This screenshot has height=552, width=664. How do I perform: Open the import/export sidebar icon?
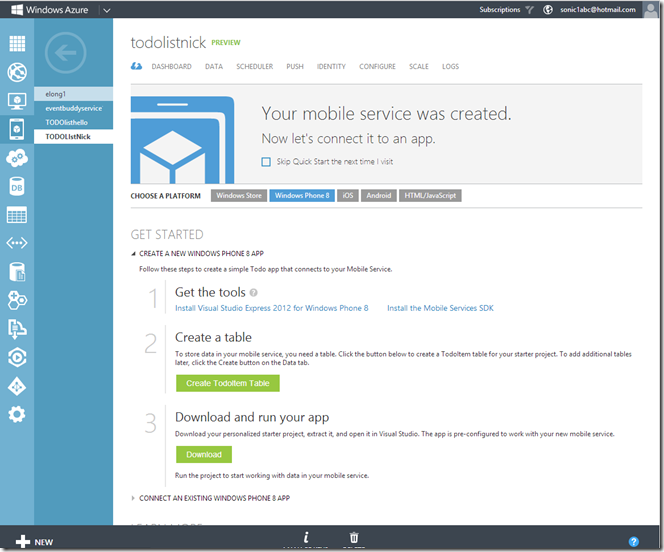(17, 329)
